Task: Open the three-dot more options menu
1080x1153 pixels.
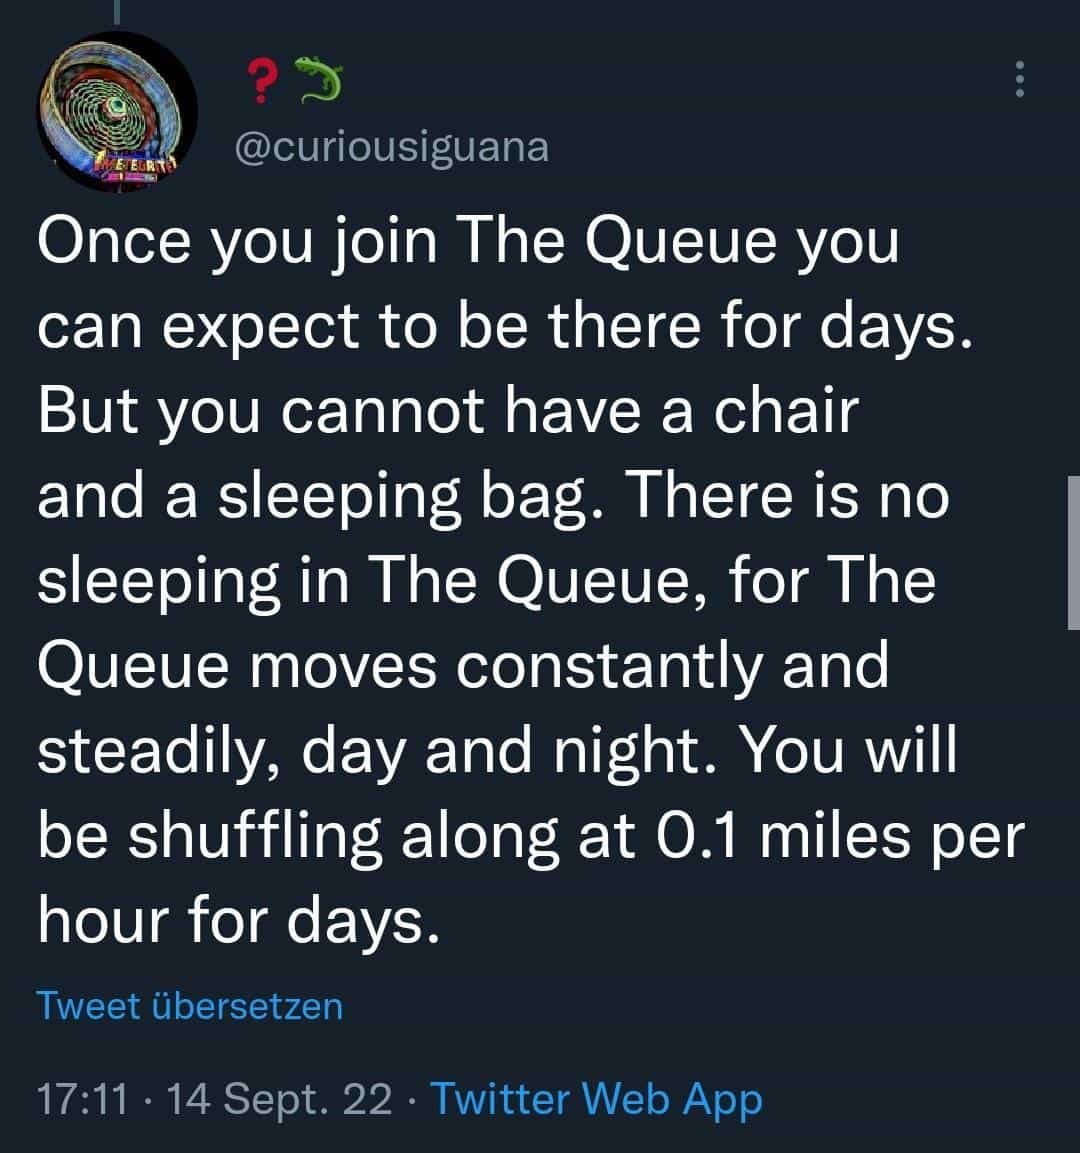Action: pyautogui.click(x=1019, y=79)
